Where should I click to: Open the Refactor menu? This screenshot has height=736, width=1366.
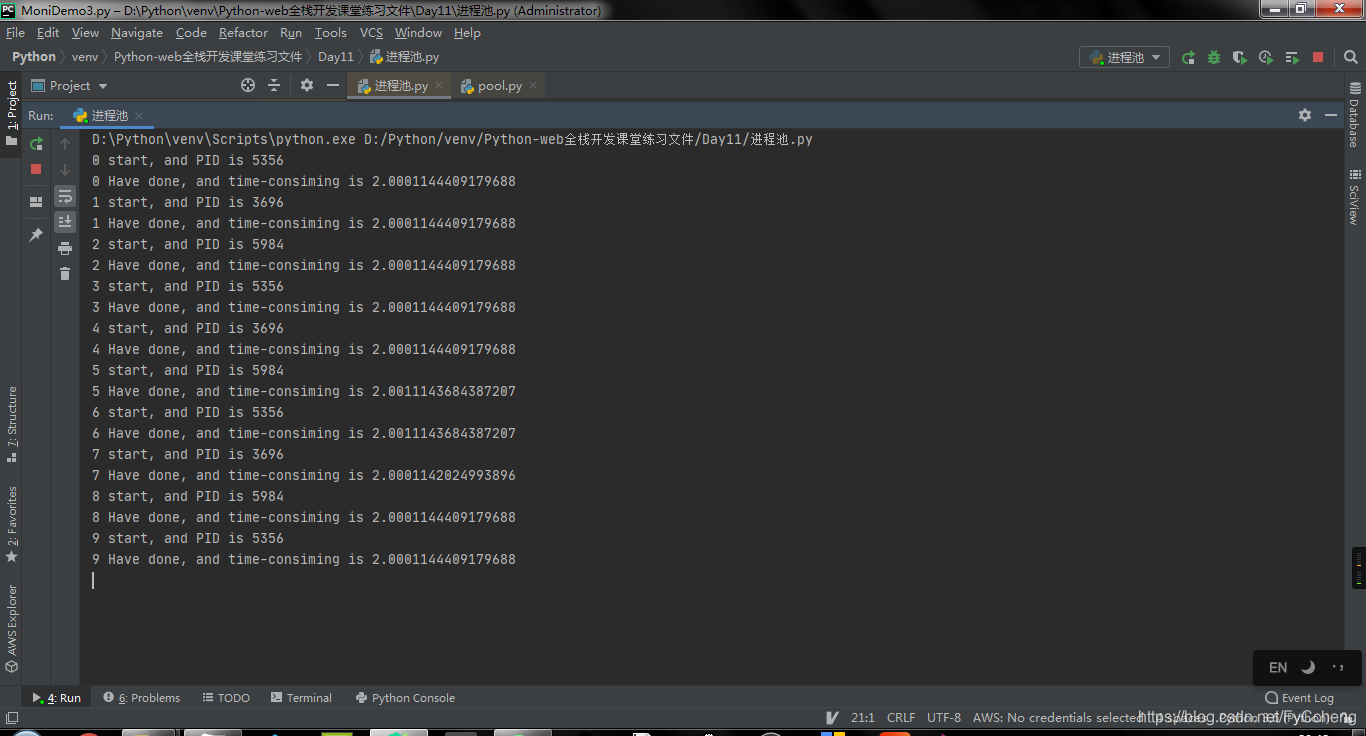click(x=243, y=33)
